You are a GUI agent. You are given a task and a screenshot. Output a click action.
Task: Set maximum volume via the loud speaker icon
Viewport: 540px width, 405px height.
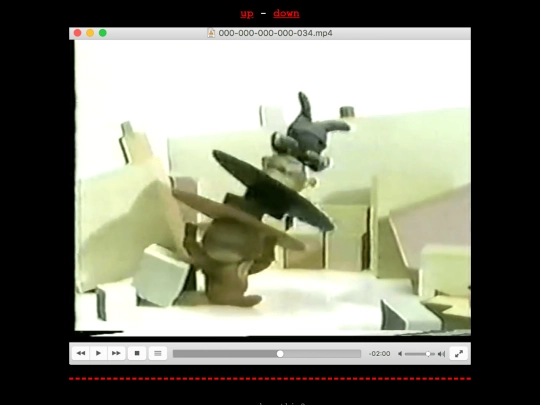(442, 354)
